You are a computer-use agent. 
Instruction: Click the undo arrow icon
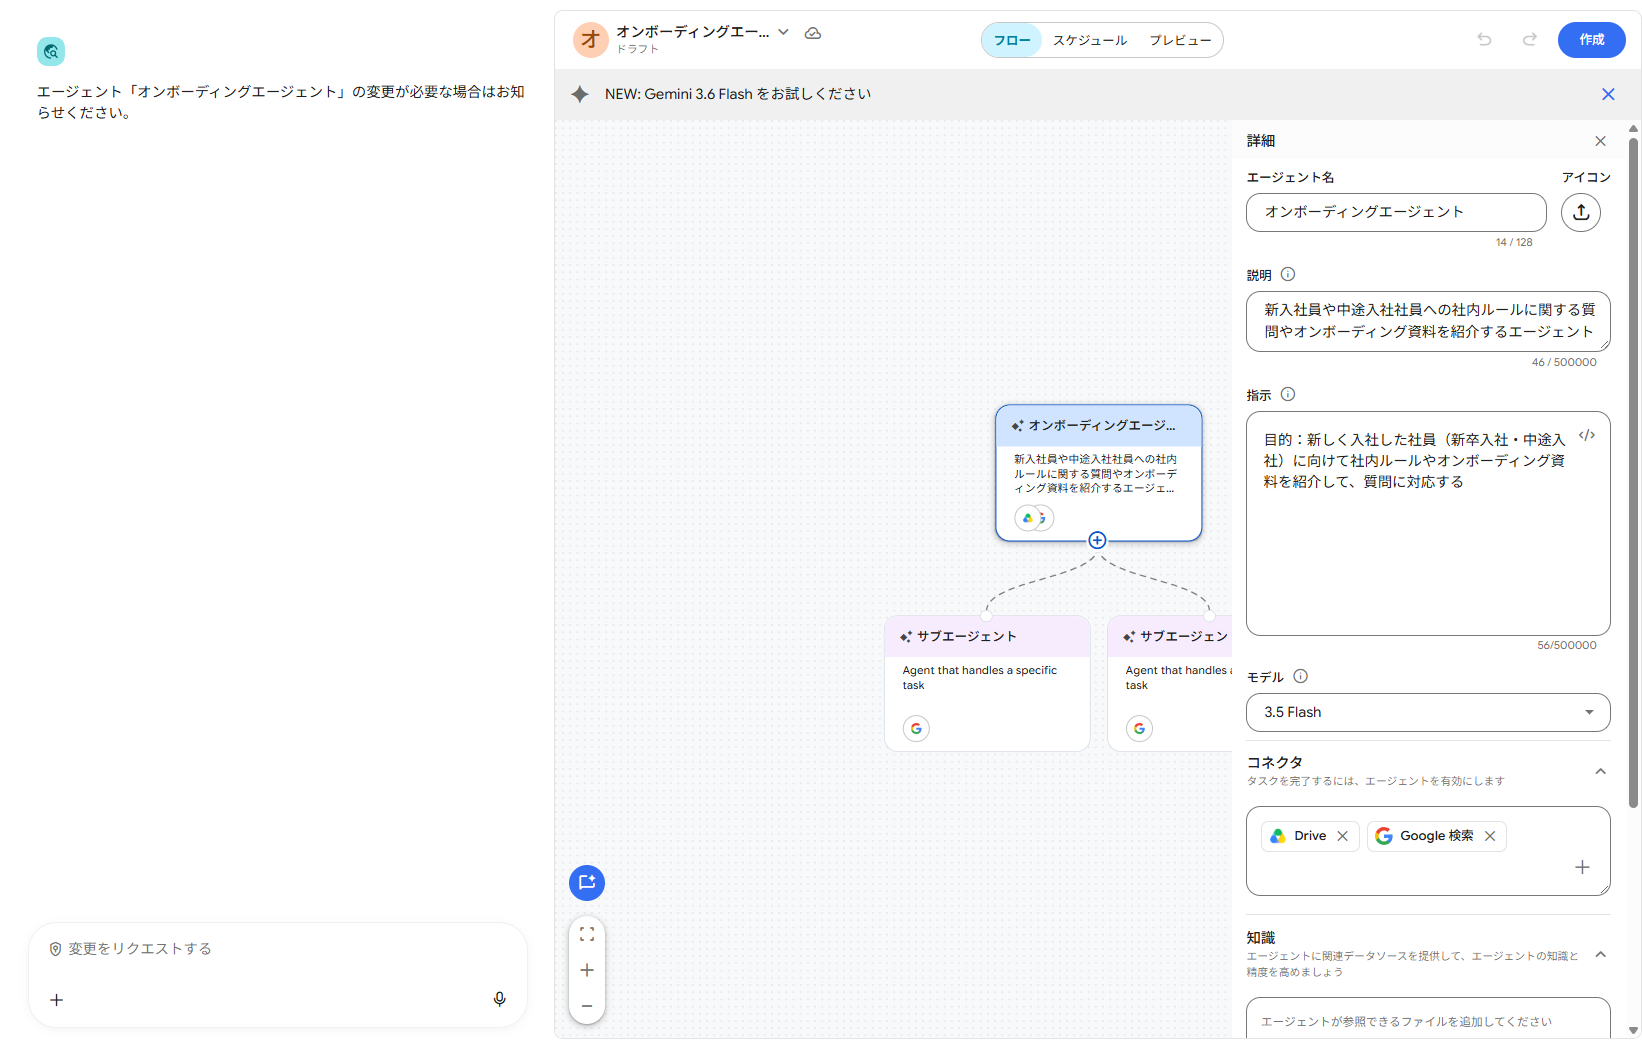[x=1484, y=40]
